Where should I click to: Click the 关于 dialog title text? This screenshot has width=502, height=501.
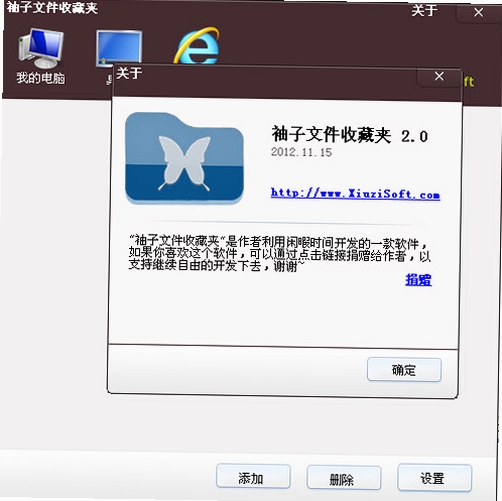point(129,73)
